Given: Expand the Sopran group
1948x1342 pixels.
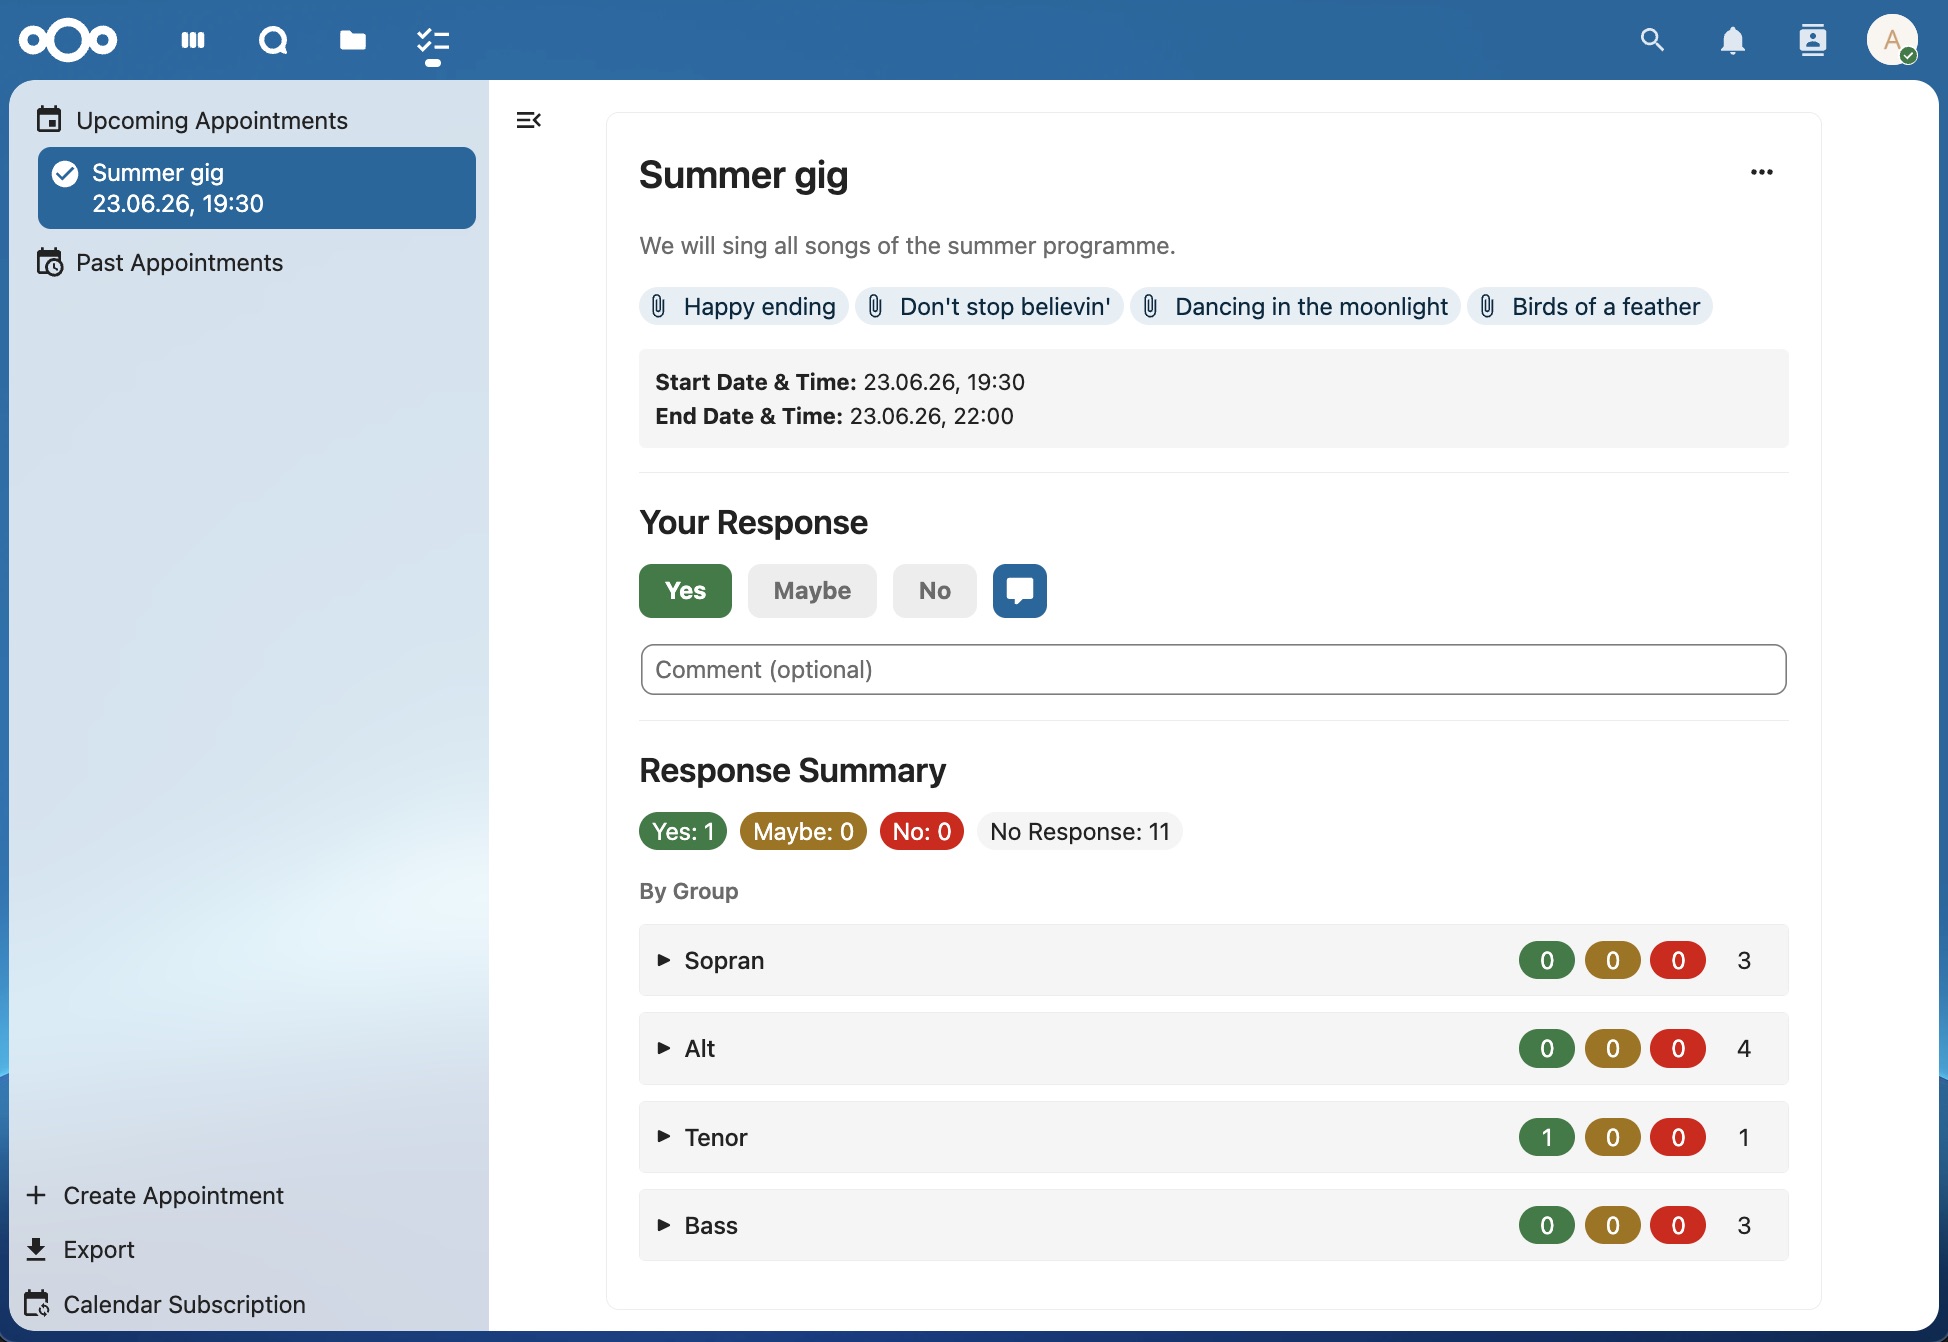Looking at the screenshot, I should pyautogui.click(x=1213, y=960).
